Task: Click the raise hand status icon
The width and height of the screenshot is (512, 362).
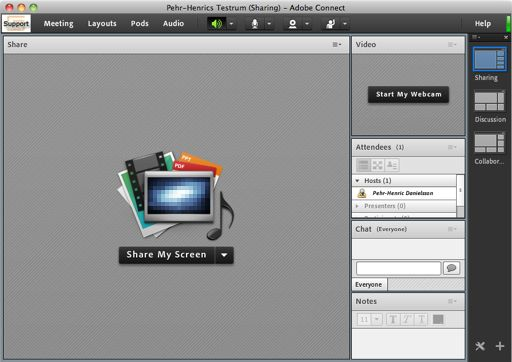Action: pyautogui.click(x=331, y=24)
